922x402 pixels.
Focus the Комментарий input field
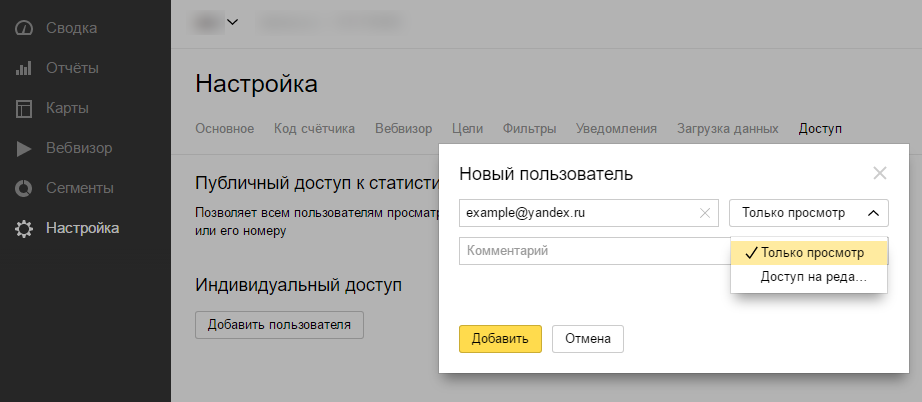[x=593, y=251]
